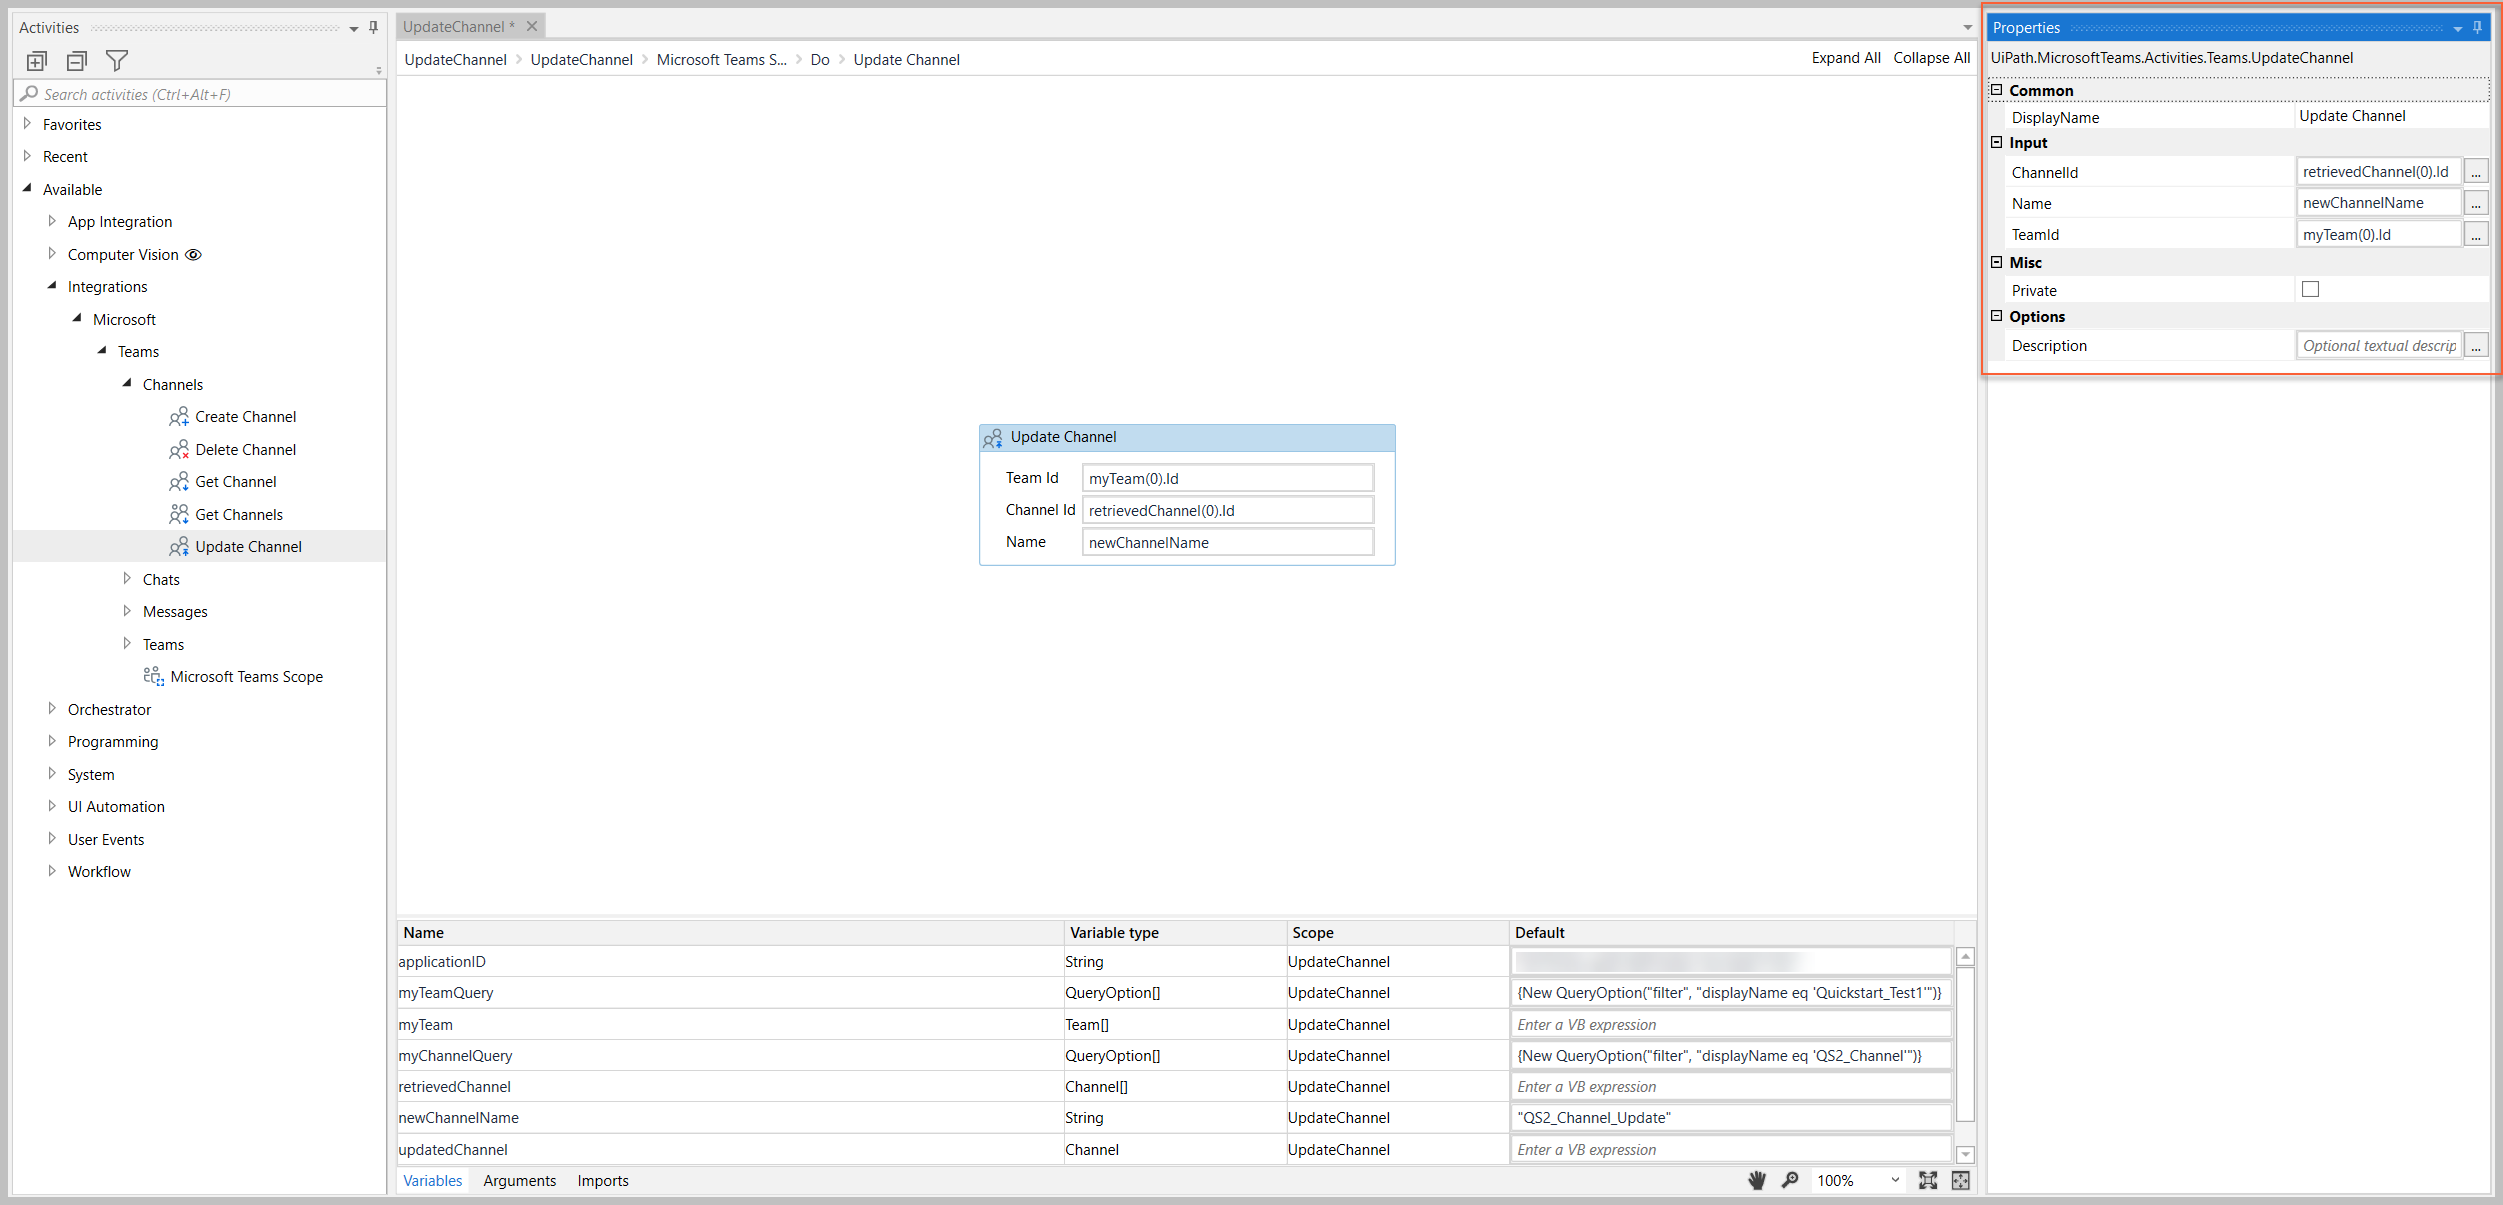Viewport: 2503px width, 1205px height.
Task: Click the filter icon in Activities panel
Action: (118, 61)
